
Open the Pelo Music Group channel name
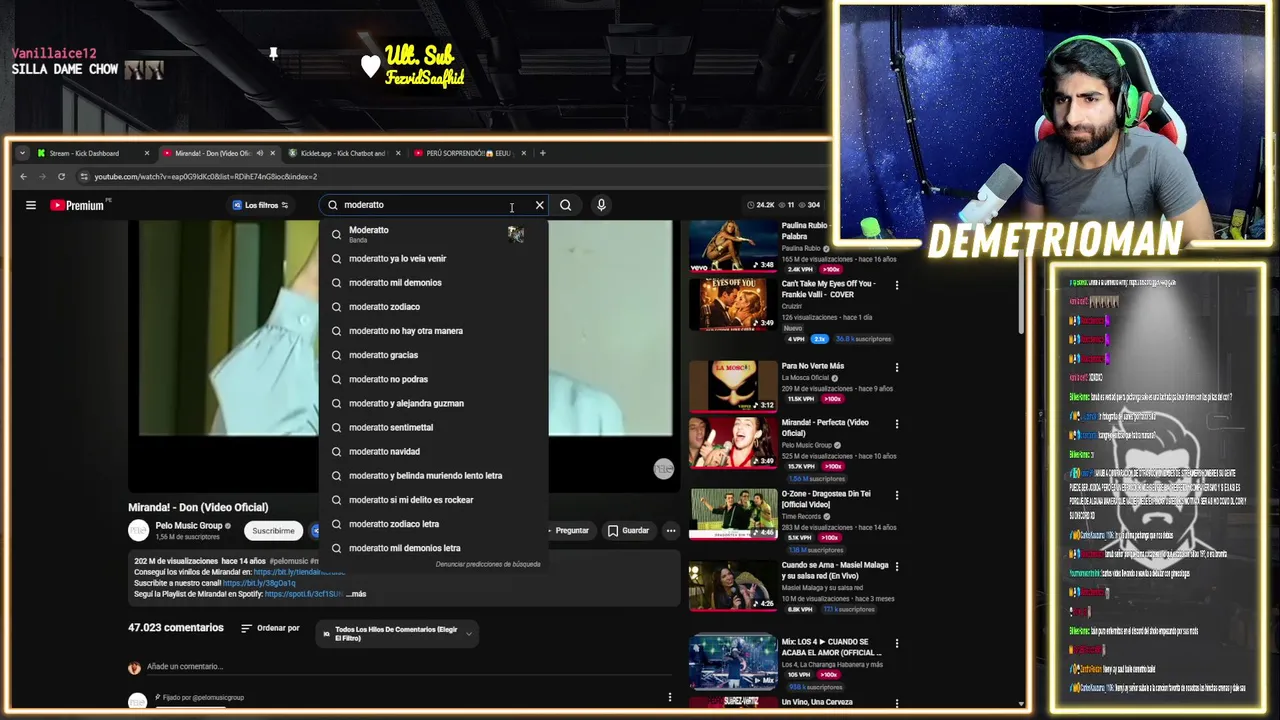pos(188,525)
